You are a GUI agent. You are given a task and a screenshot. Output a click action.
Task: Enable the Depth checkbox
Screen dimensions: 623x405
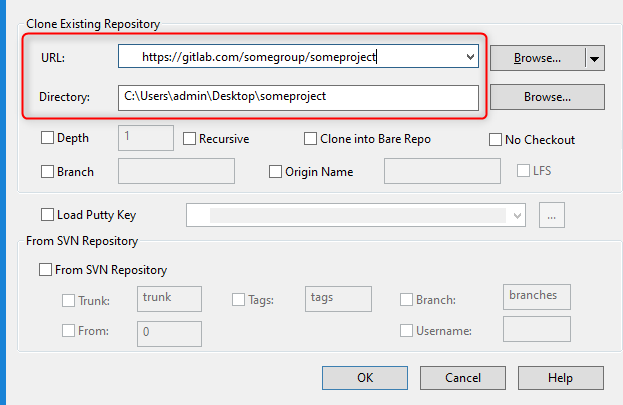click(x=48, y=139)
